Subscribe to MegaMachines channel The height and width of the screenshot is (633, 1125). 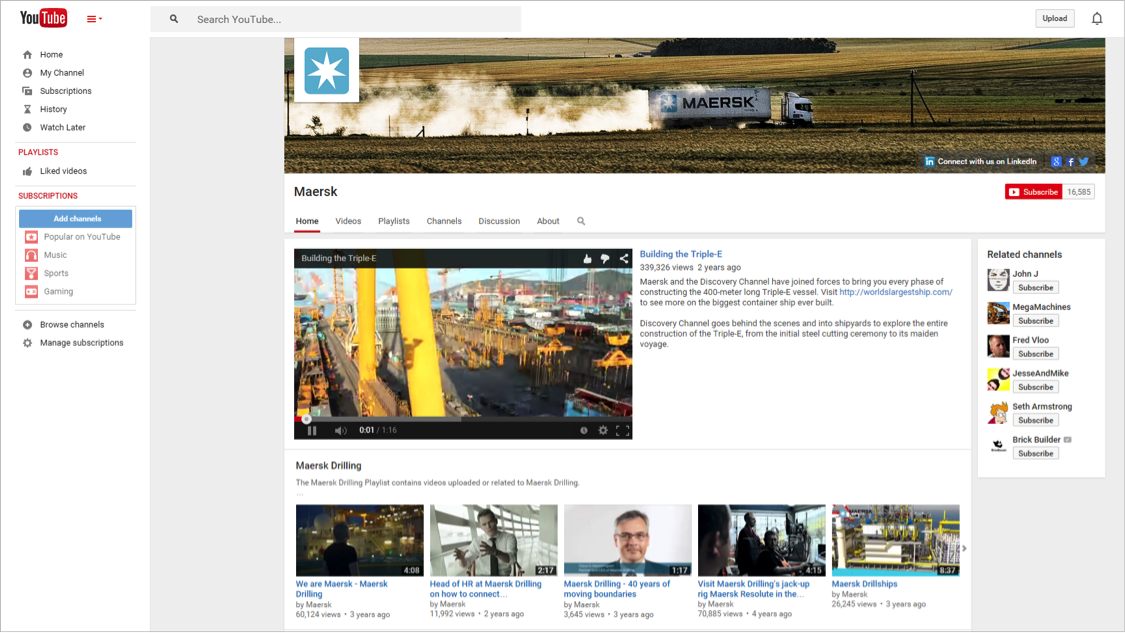tap(1035, 321)
